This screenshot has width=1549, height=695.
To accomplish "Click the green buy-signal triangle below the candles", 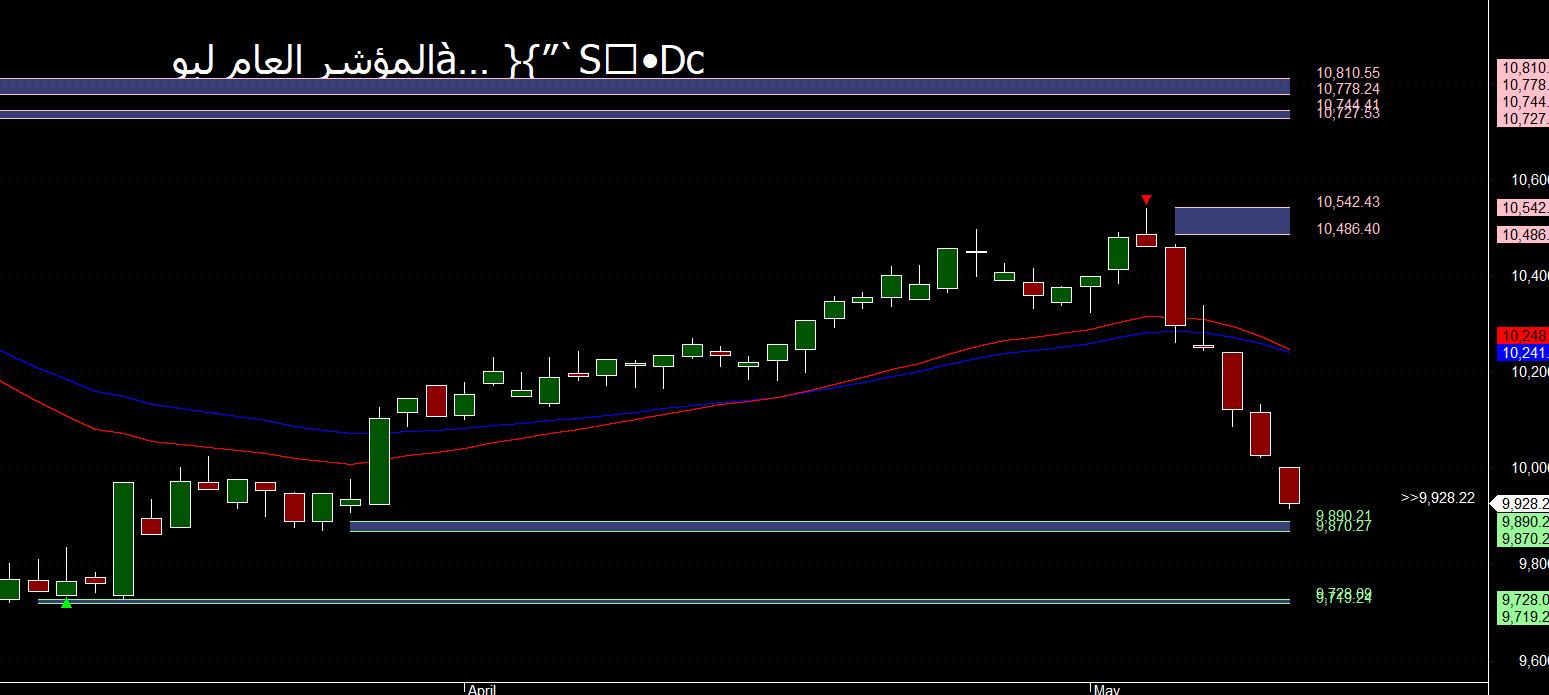I will pyautogui.click(x=66, y=603).
